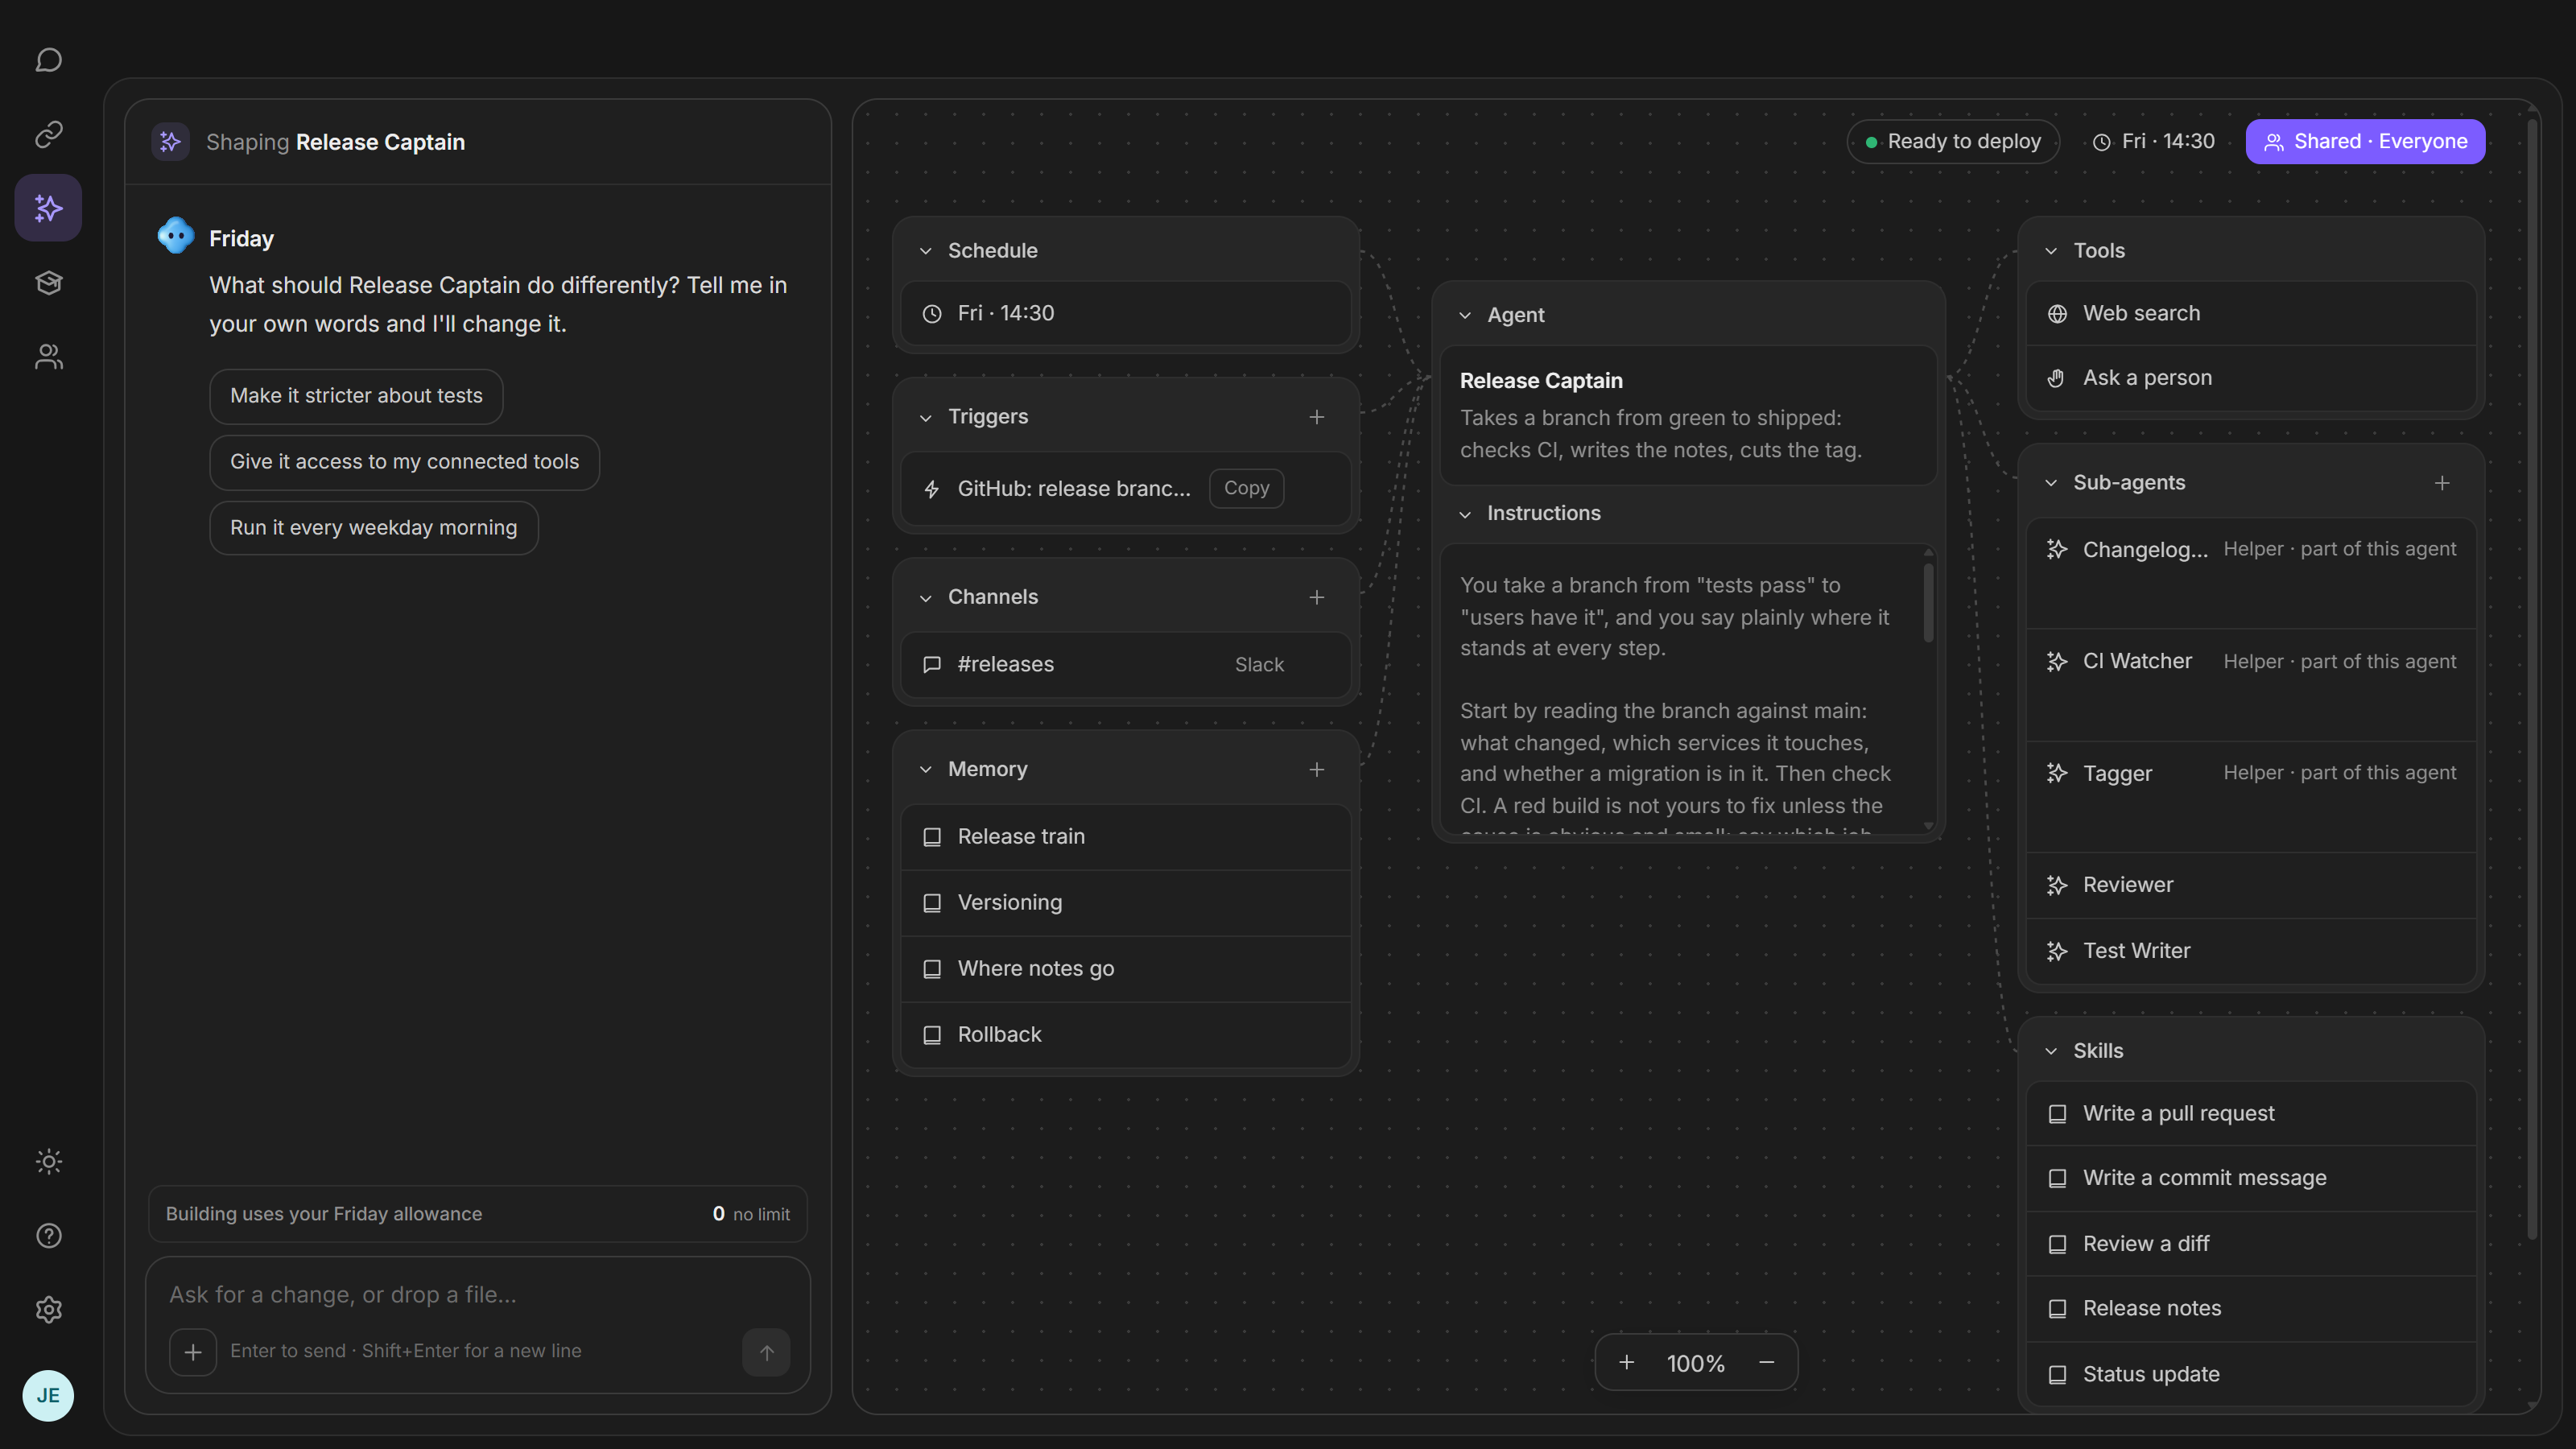Open the Web search tool row
Viewport: 2576px width, 1449px height.
click(2250, 313)
